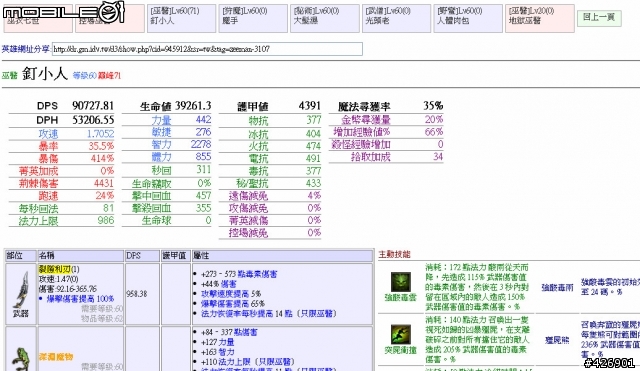Click the 擊殺回血 355 stat row
The width and height of the screenshot is (640, 371).
[167, 208]
